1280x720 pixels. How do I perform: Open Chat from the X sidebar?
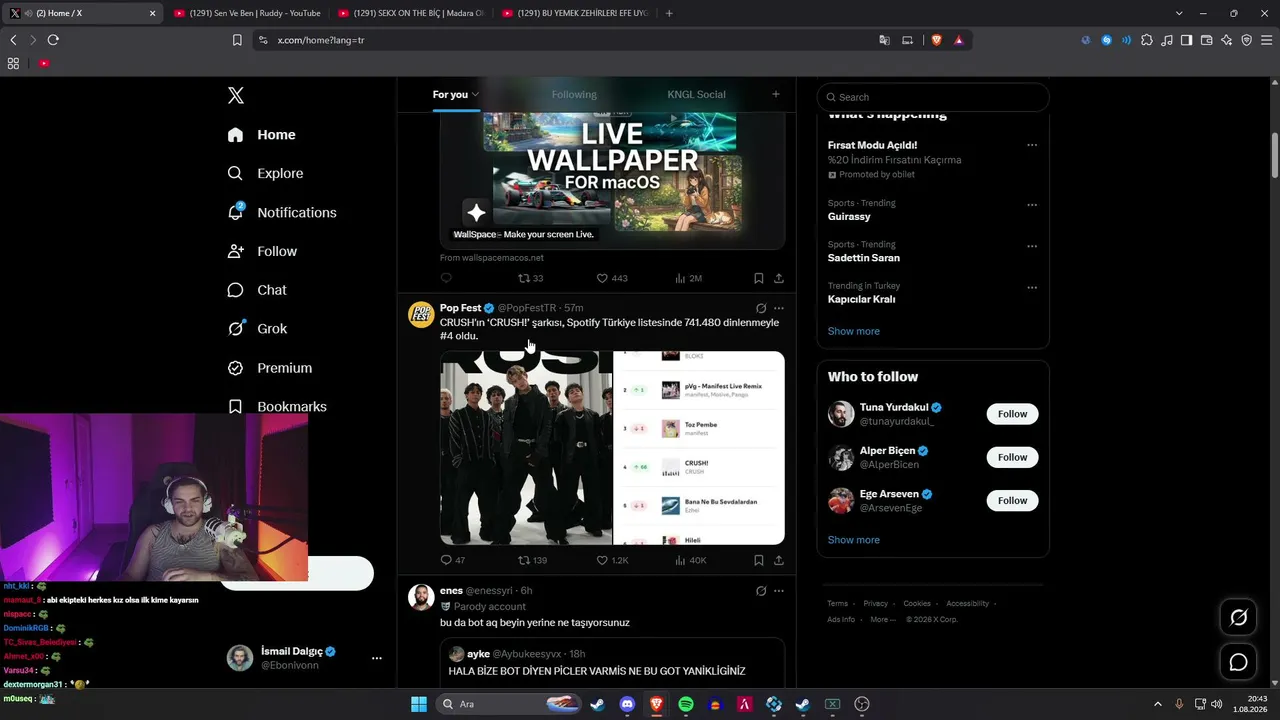coord(257,290)
